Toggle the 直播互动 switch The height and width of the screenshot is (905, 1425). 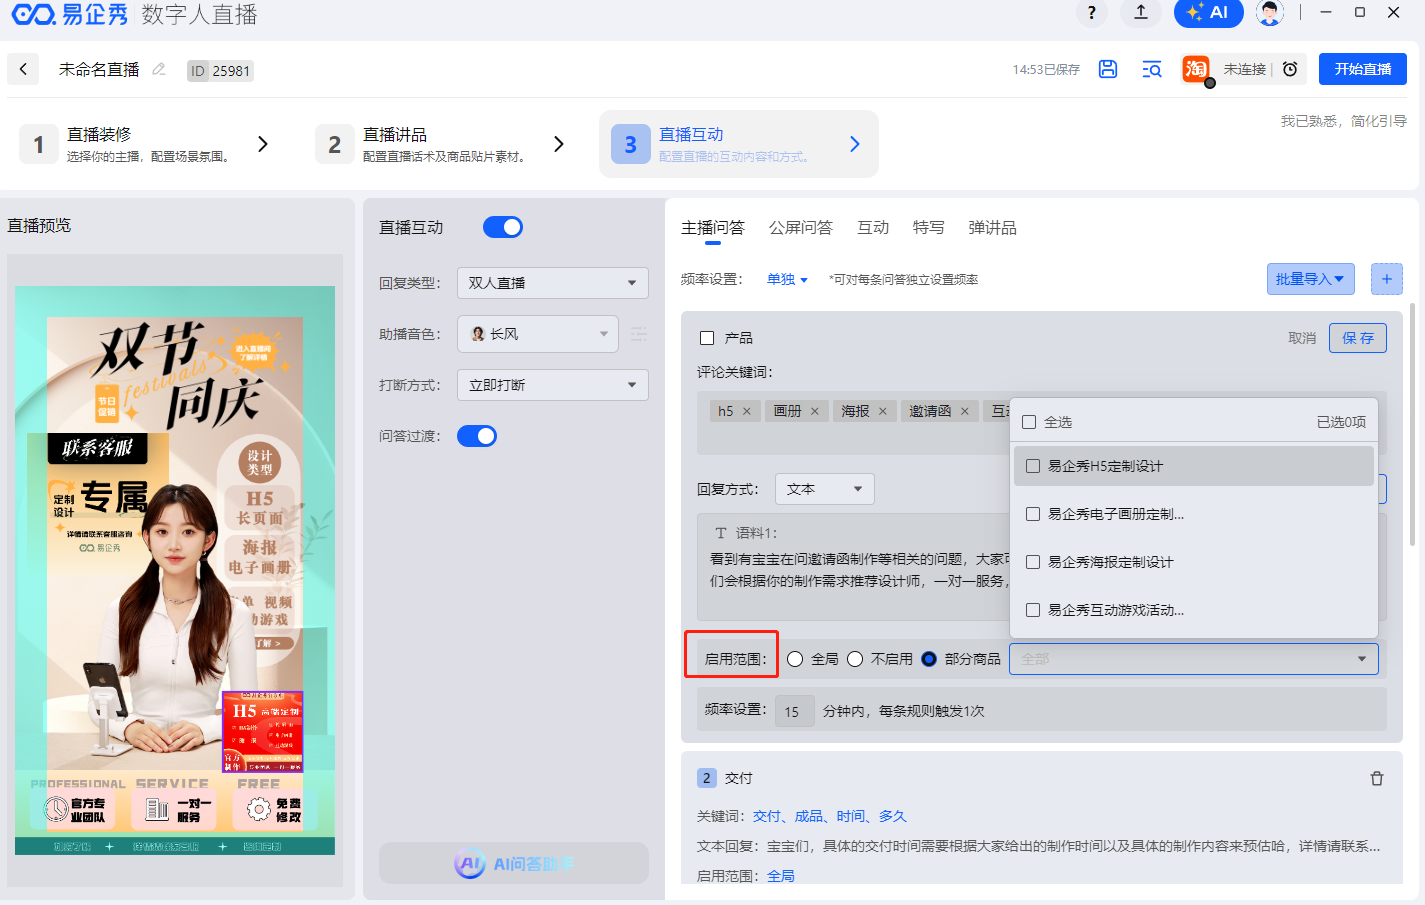[503, 227]
